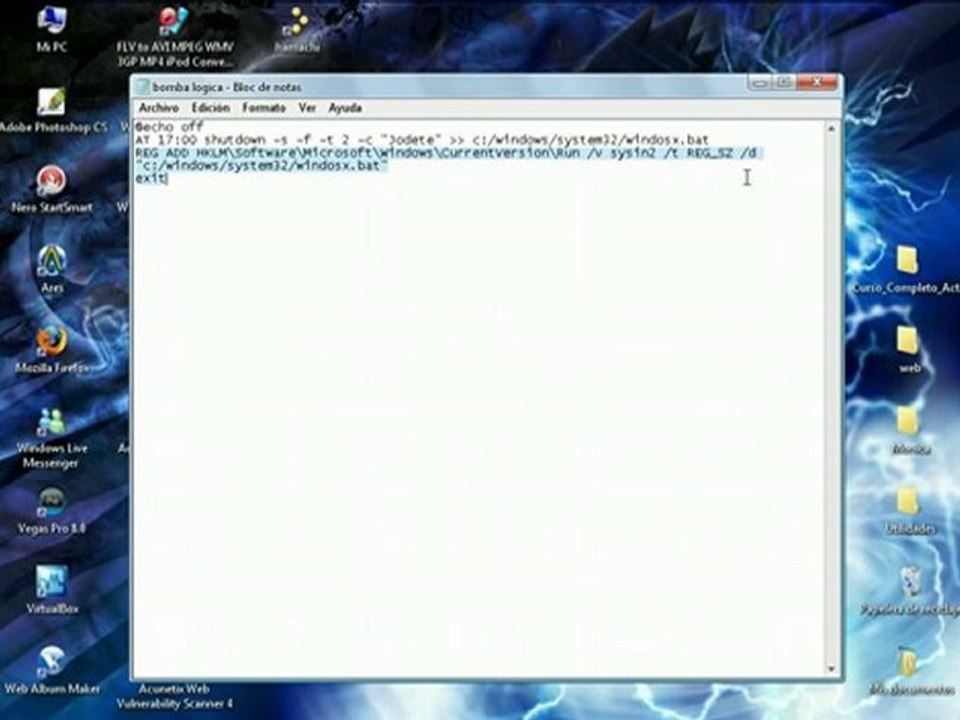Open the Mi PC desktop icon

pyautogui.click(x=52, y=28)
